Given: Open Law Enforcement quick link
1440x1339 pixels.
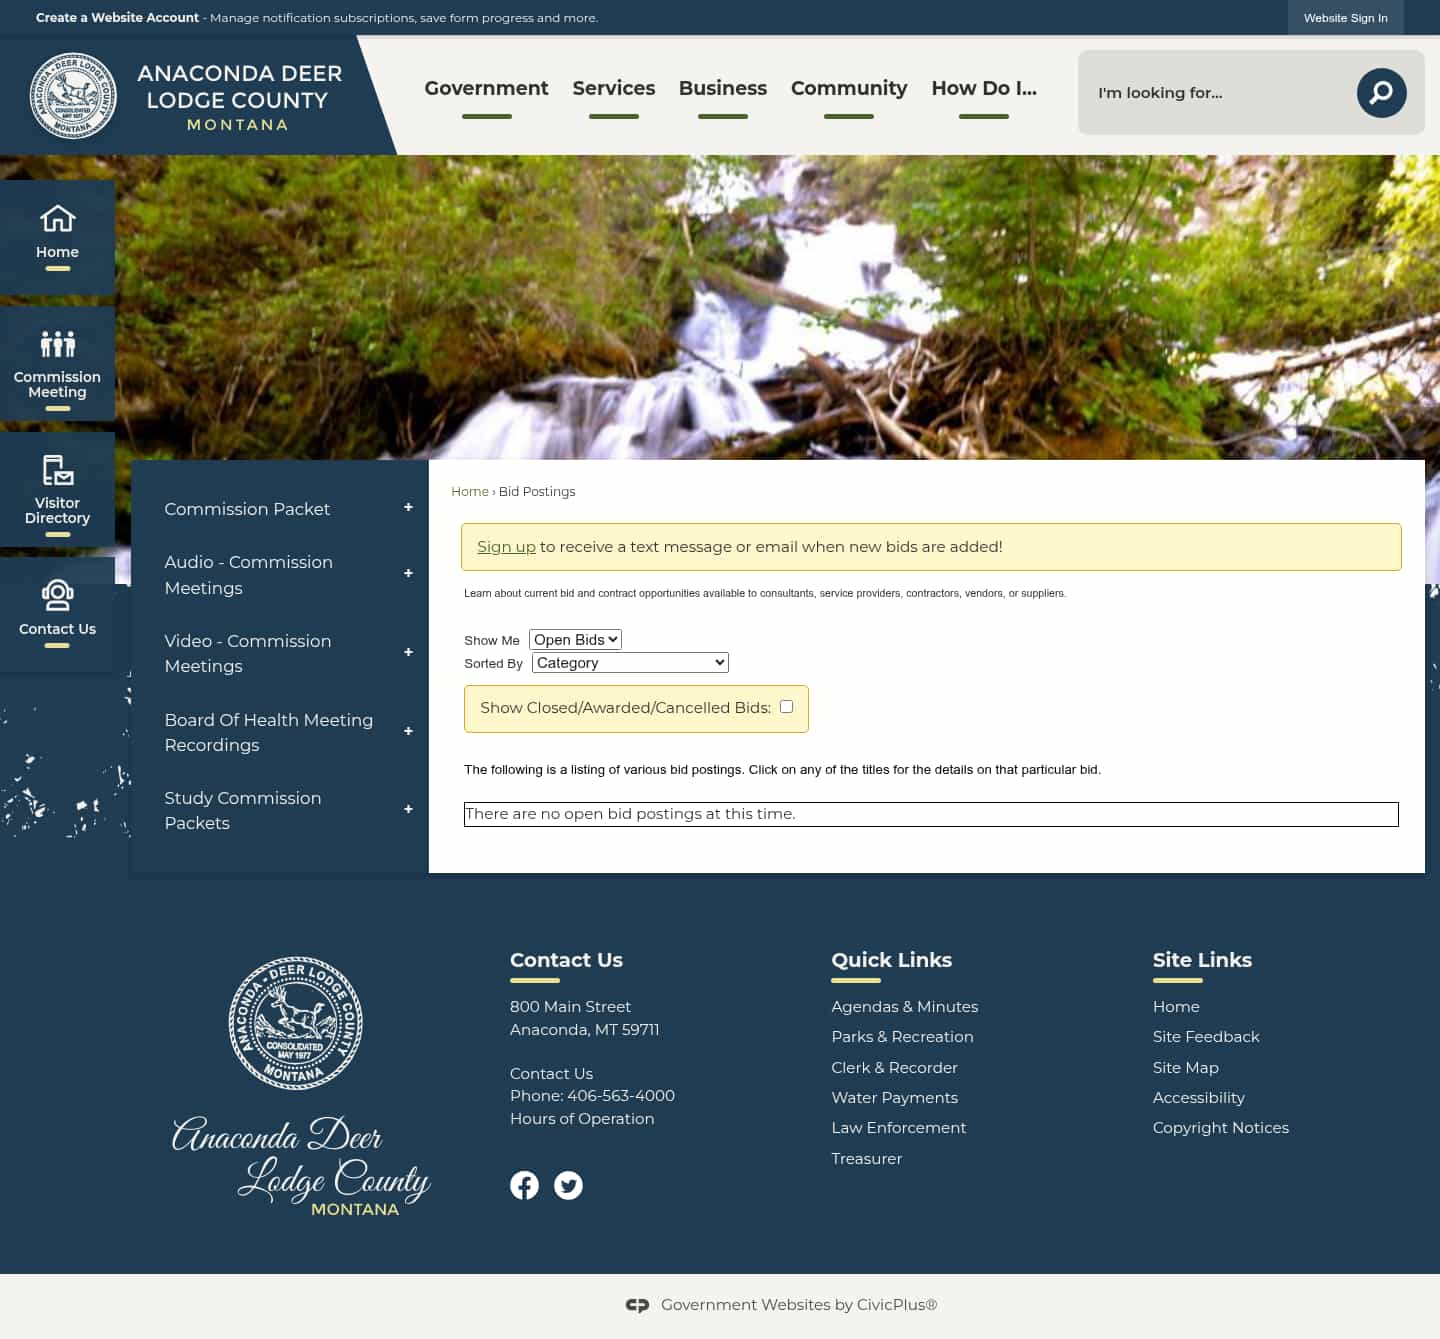Looking at the screenshot, I should tap(898, 1128).
